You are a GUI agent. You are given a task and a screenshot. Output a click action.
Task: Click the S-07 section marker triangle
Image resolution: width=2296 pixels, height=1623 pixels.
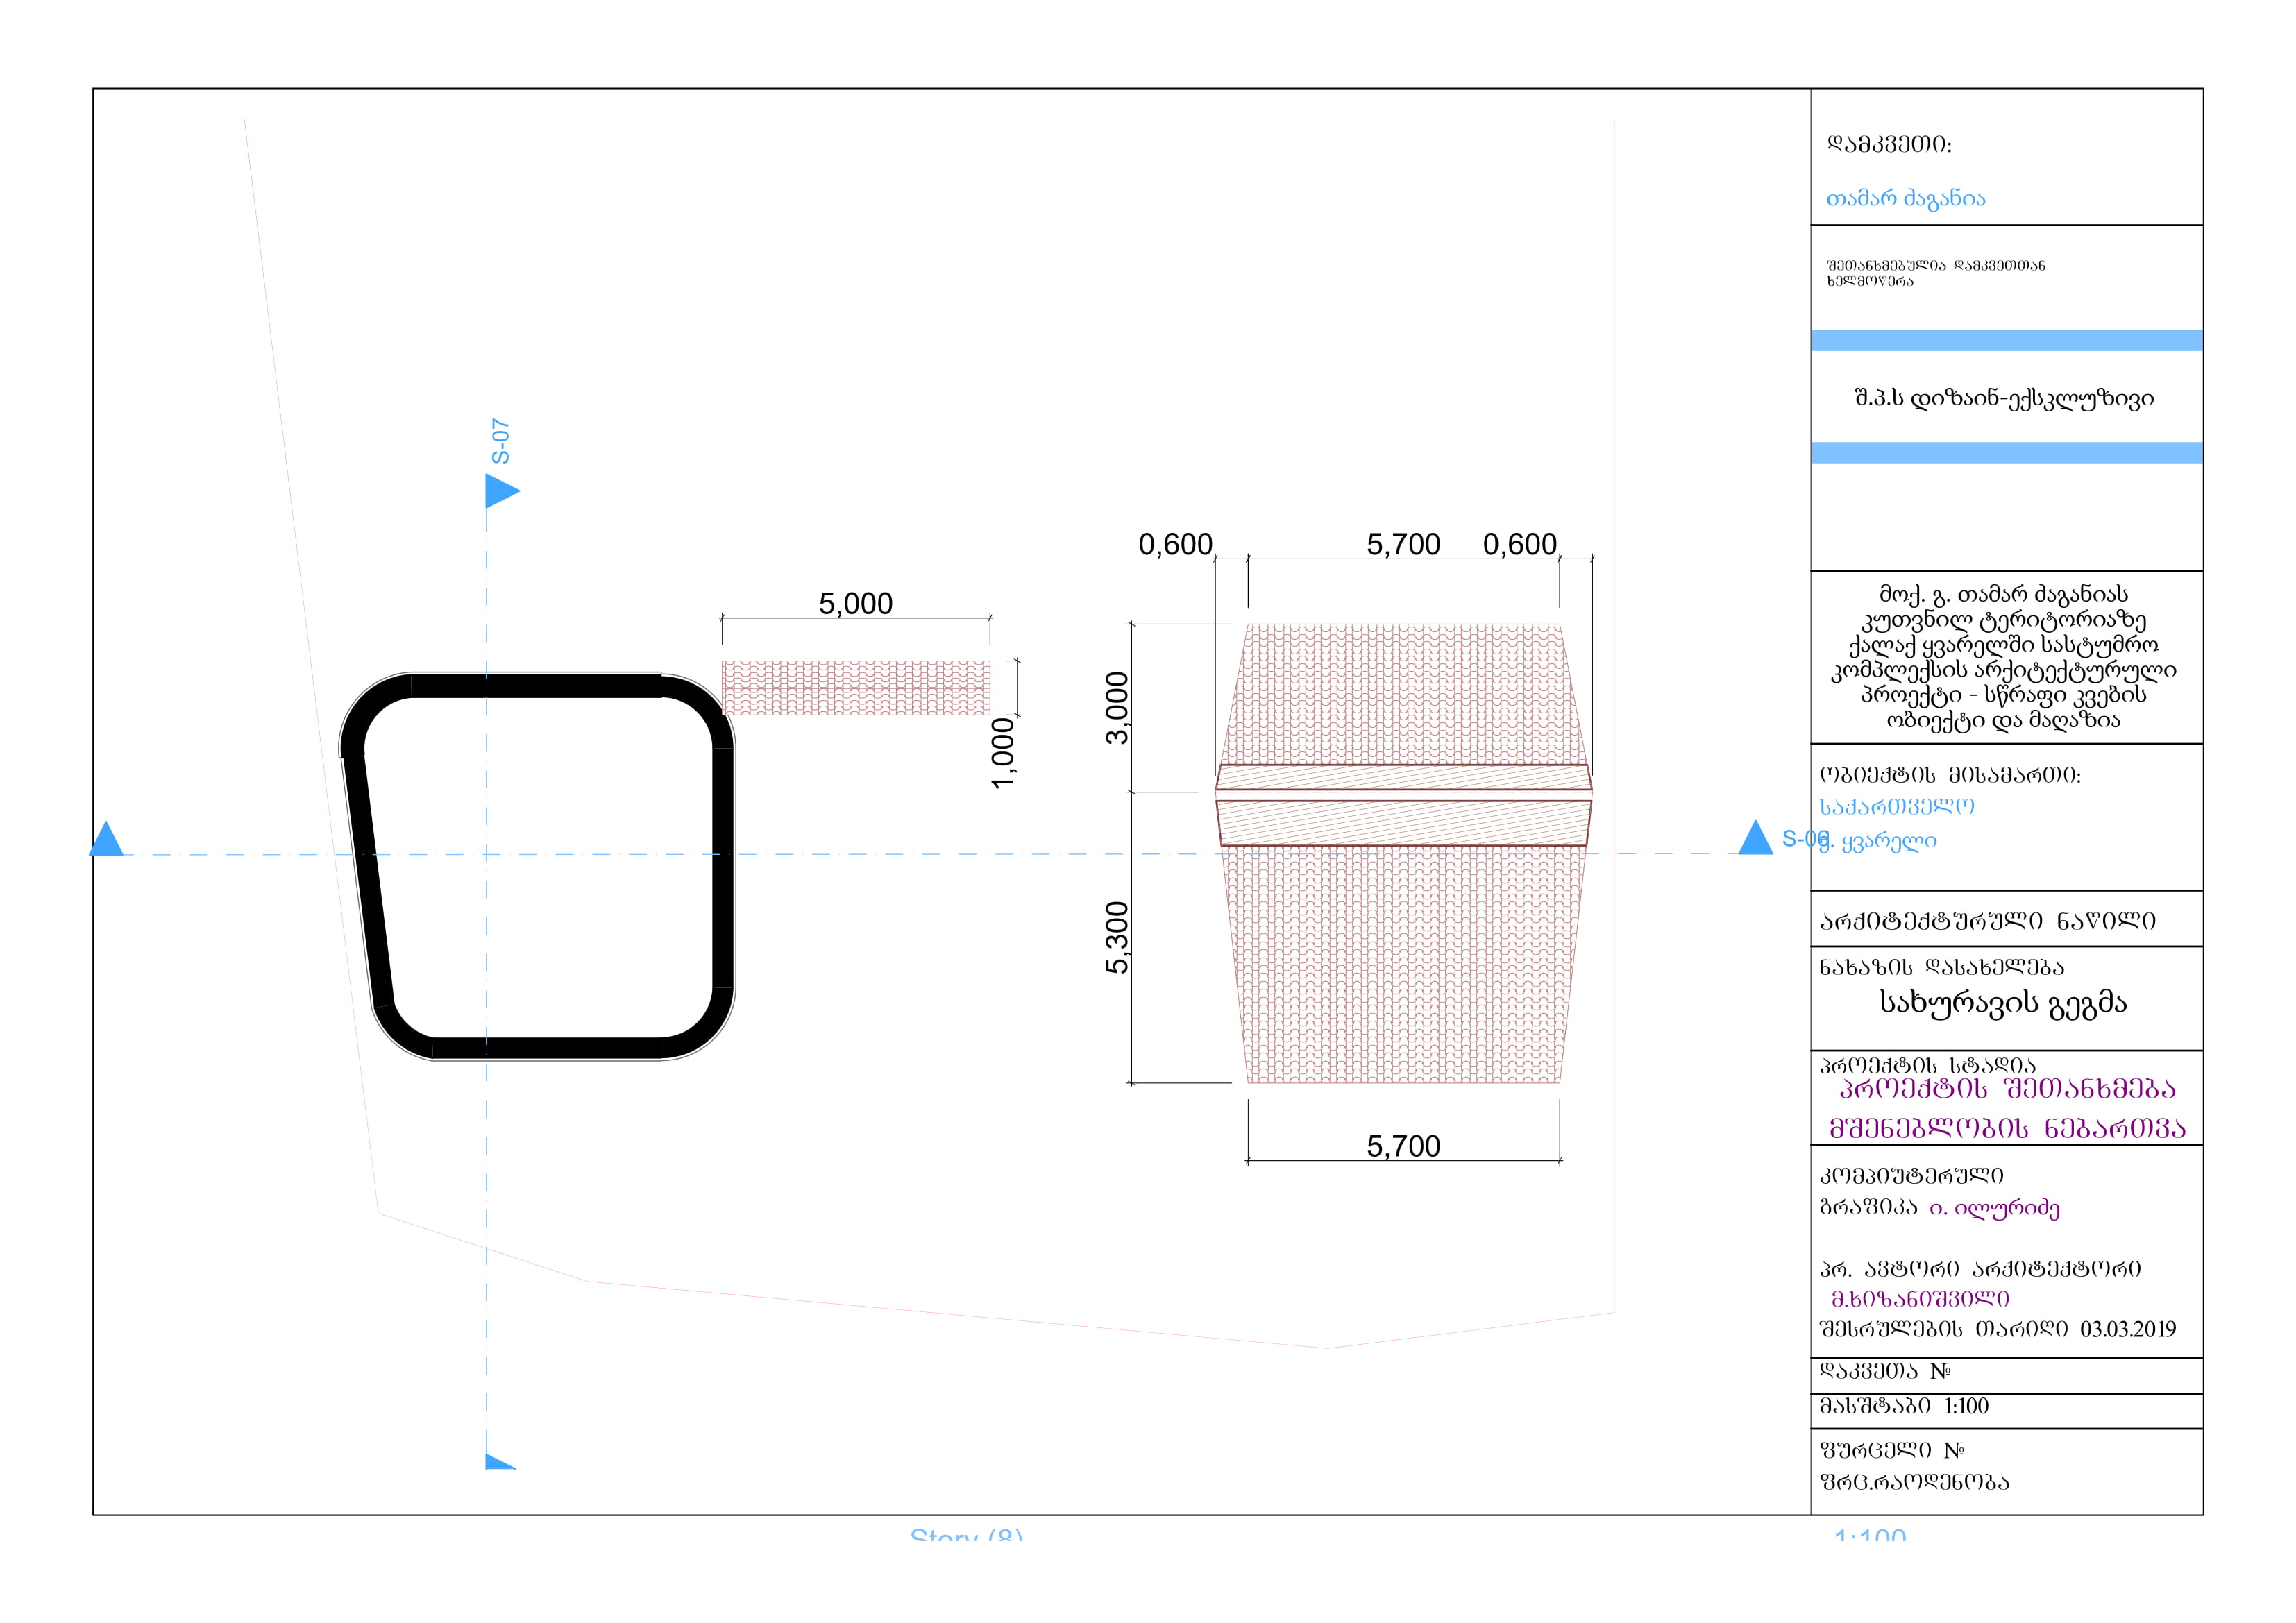pyautogui.click(x=500, y=491)
